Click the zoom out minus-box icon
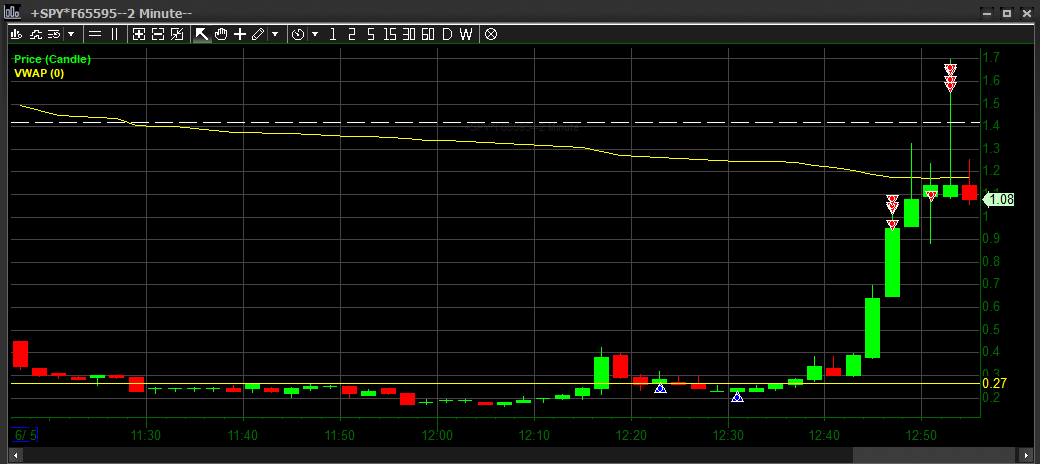The image size is (1040, 464). [x=158, y=34]
